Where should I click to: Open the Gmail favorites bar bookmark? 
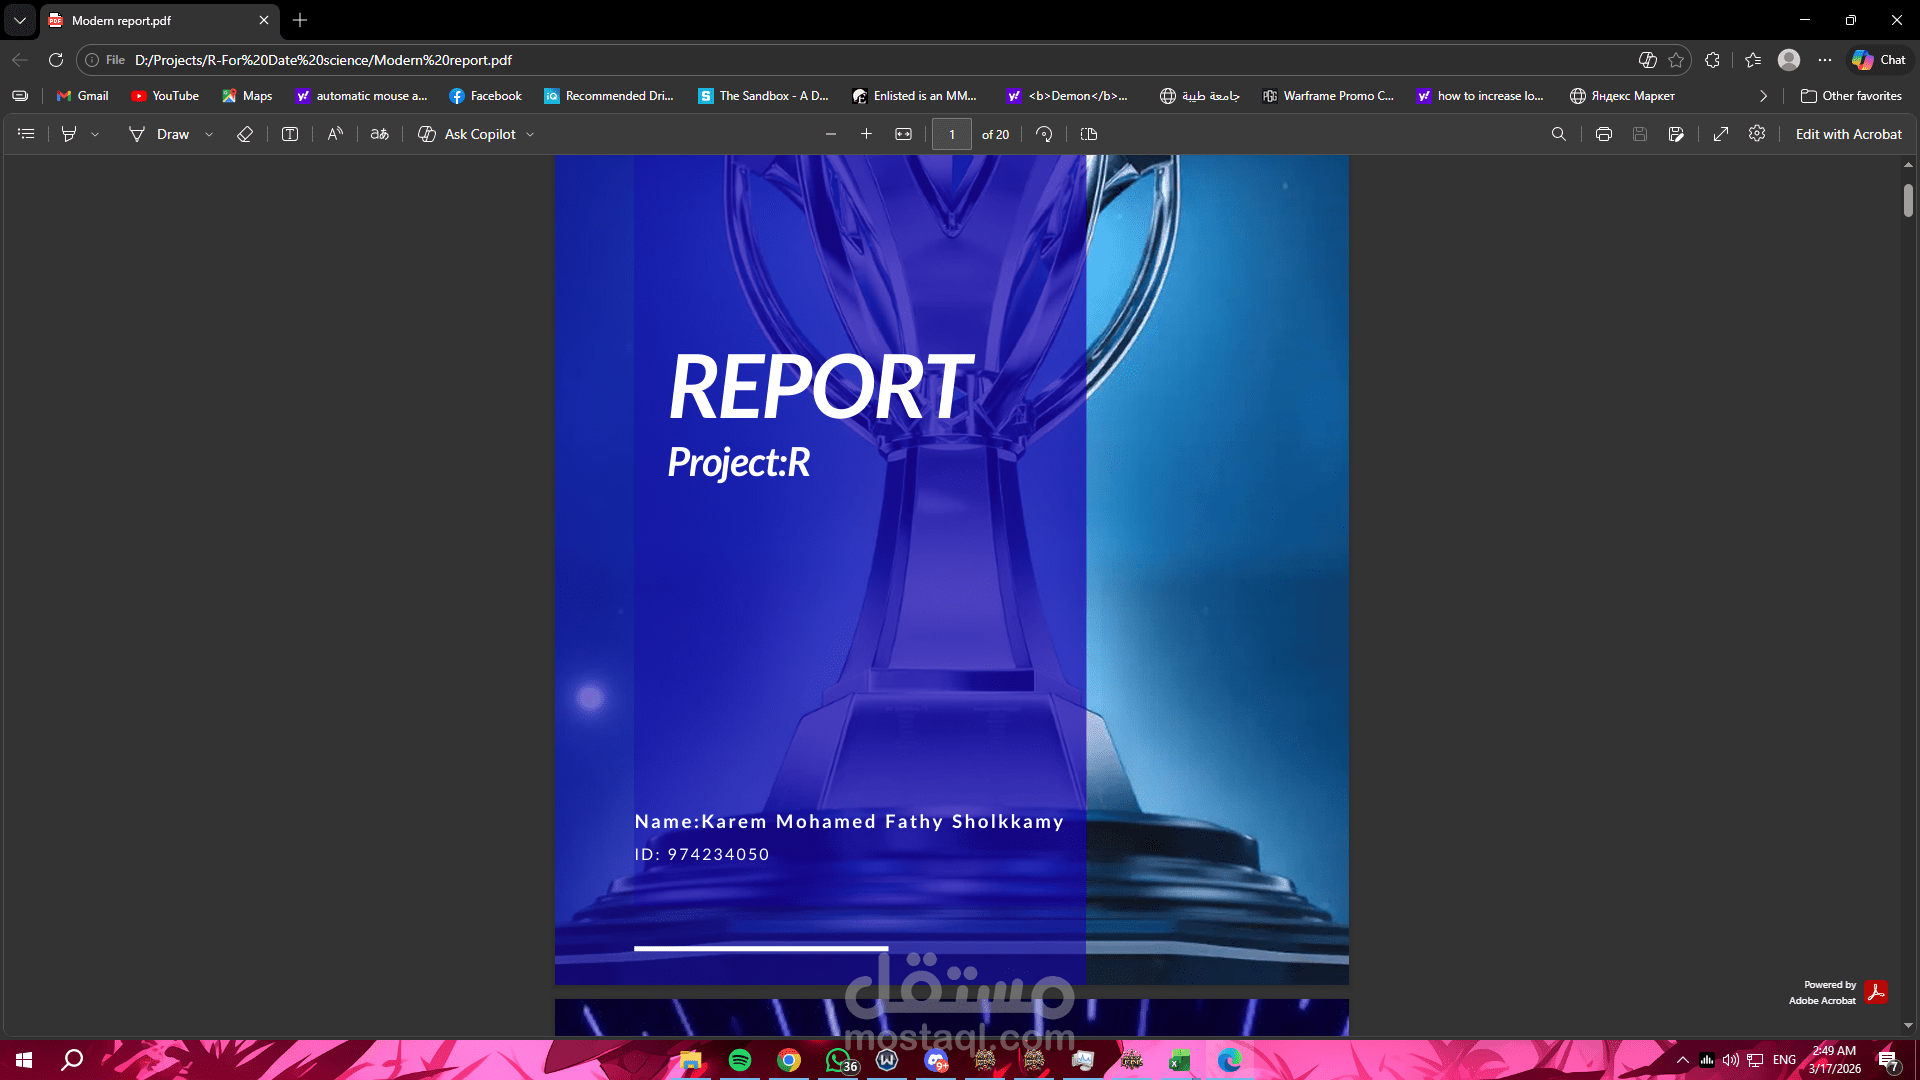tap(82, 95)
